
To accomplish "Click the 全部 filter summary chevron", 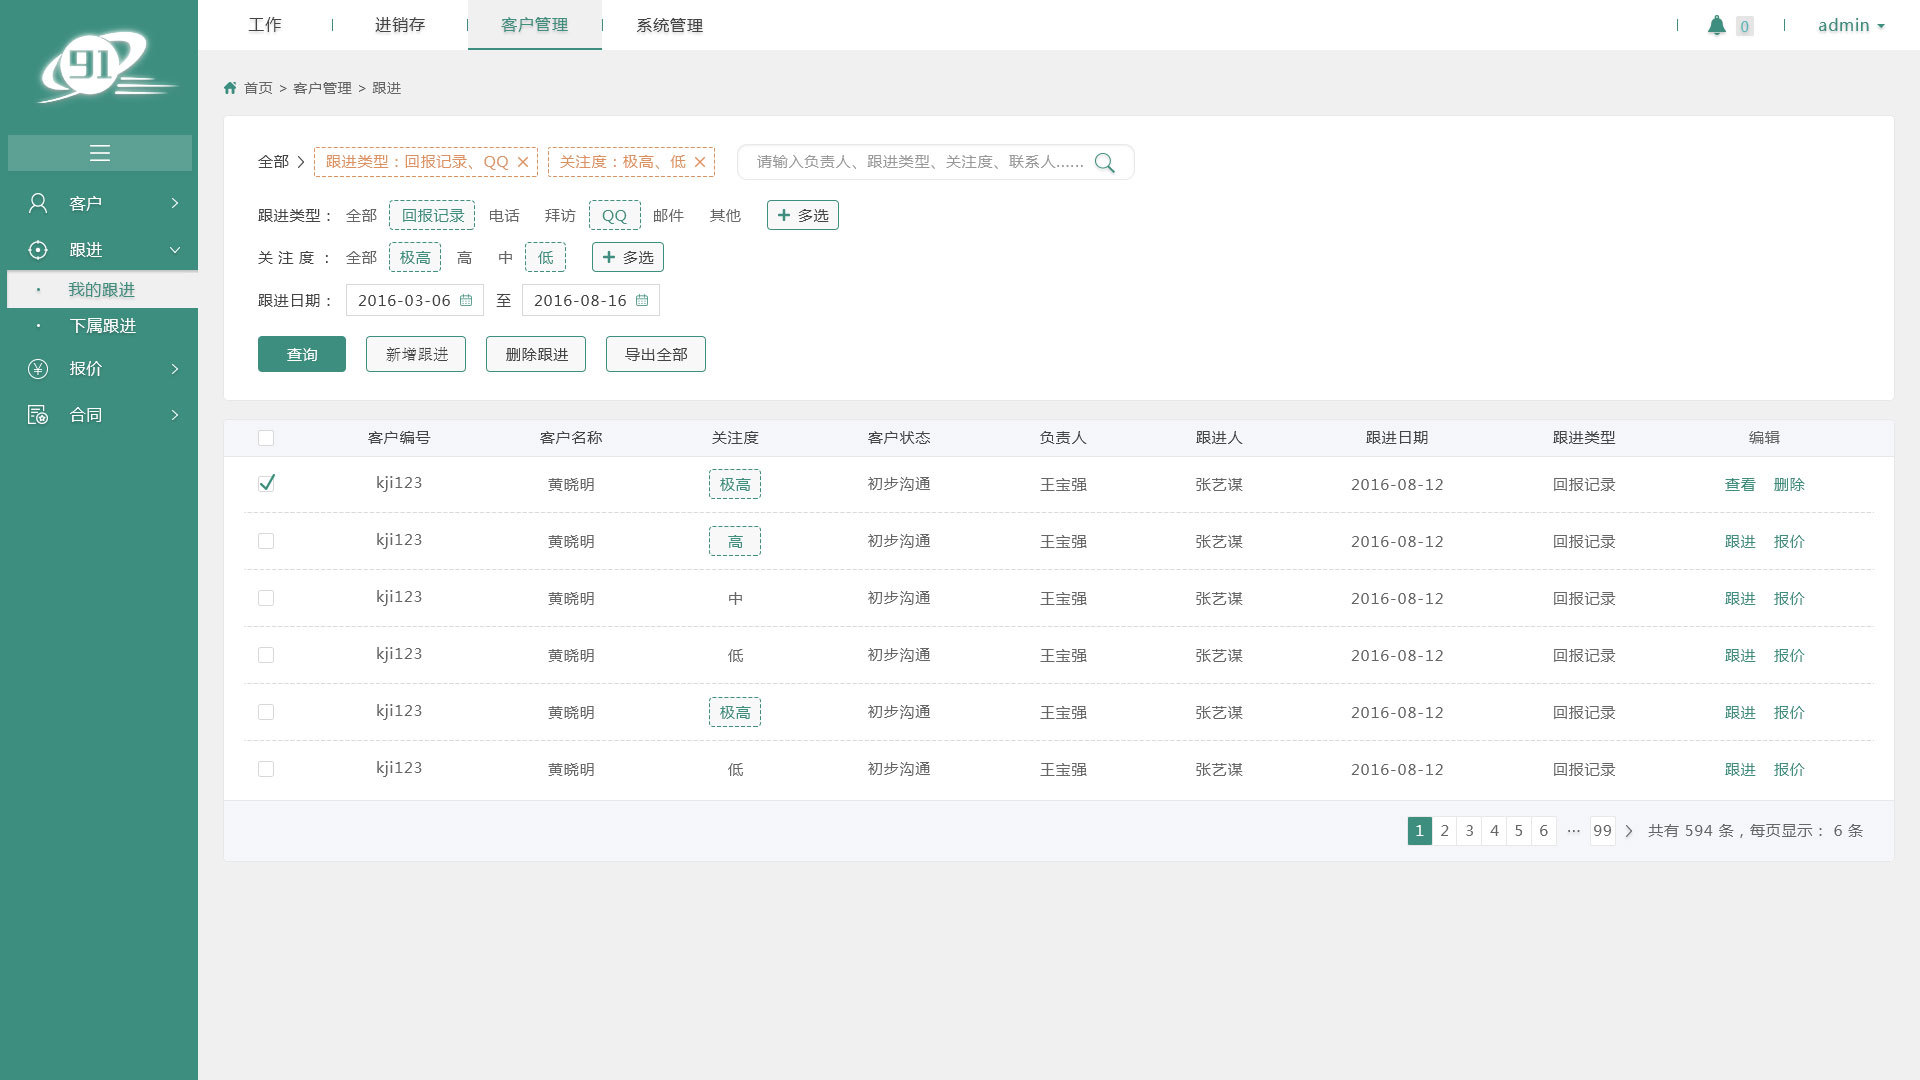I will point(300,162).
